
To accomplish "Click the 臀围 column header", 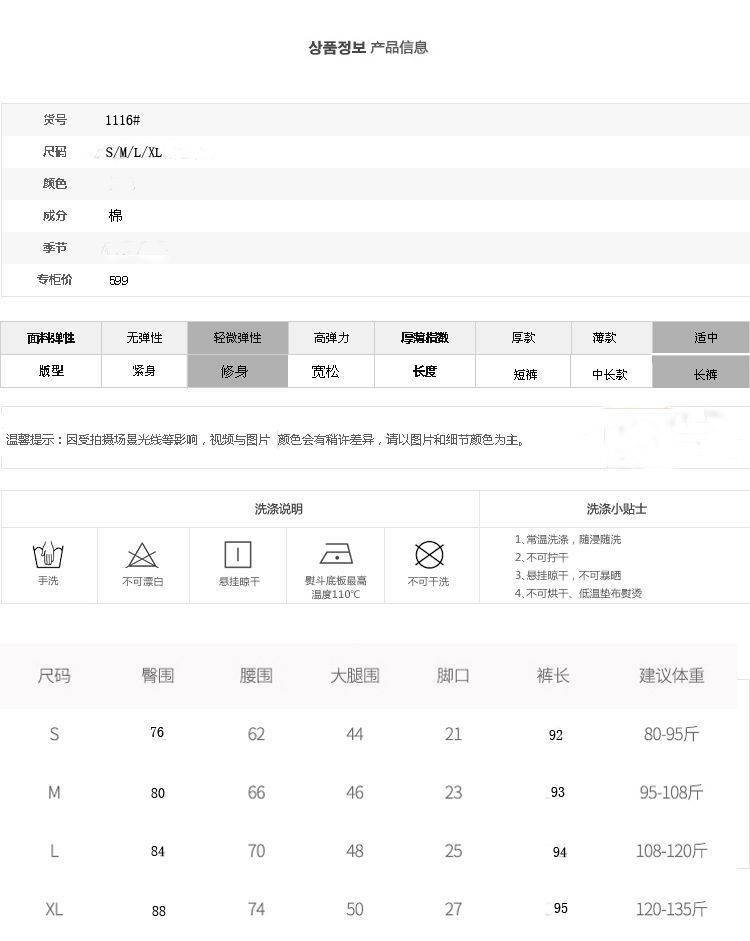I will pos(158,676).
